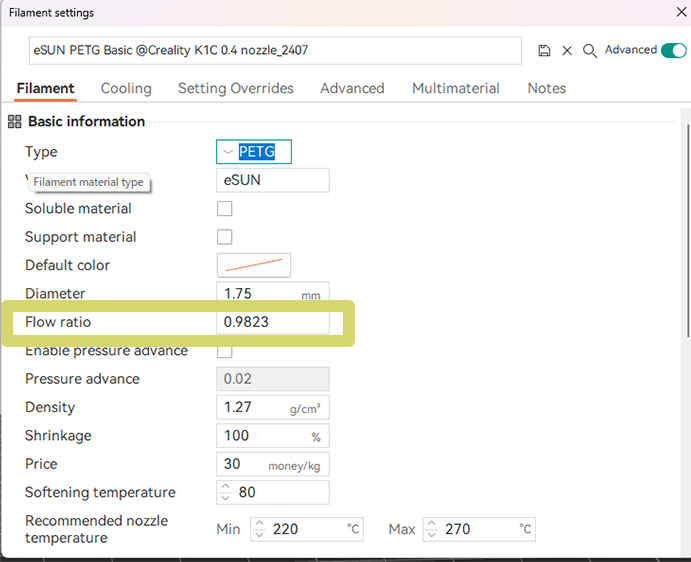Screen dimensions: 691x562
Task: Open the Setting Overrides tab
Action: point(236,88)
